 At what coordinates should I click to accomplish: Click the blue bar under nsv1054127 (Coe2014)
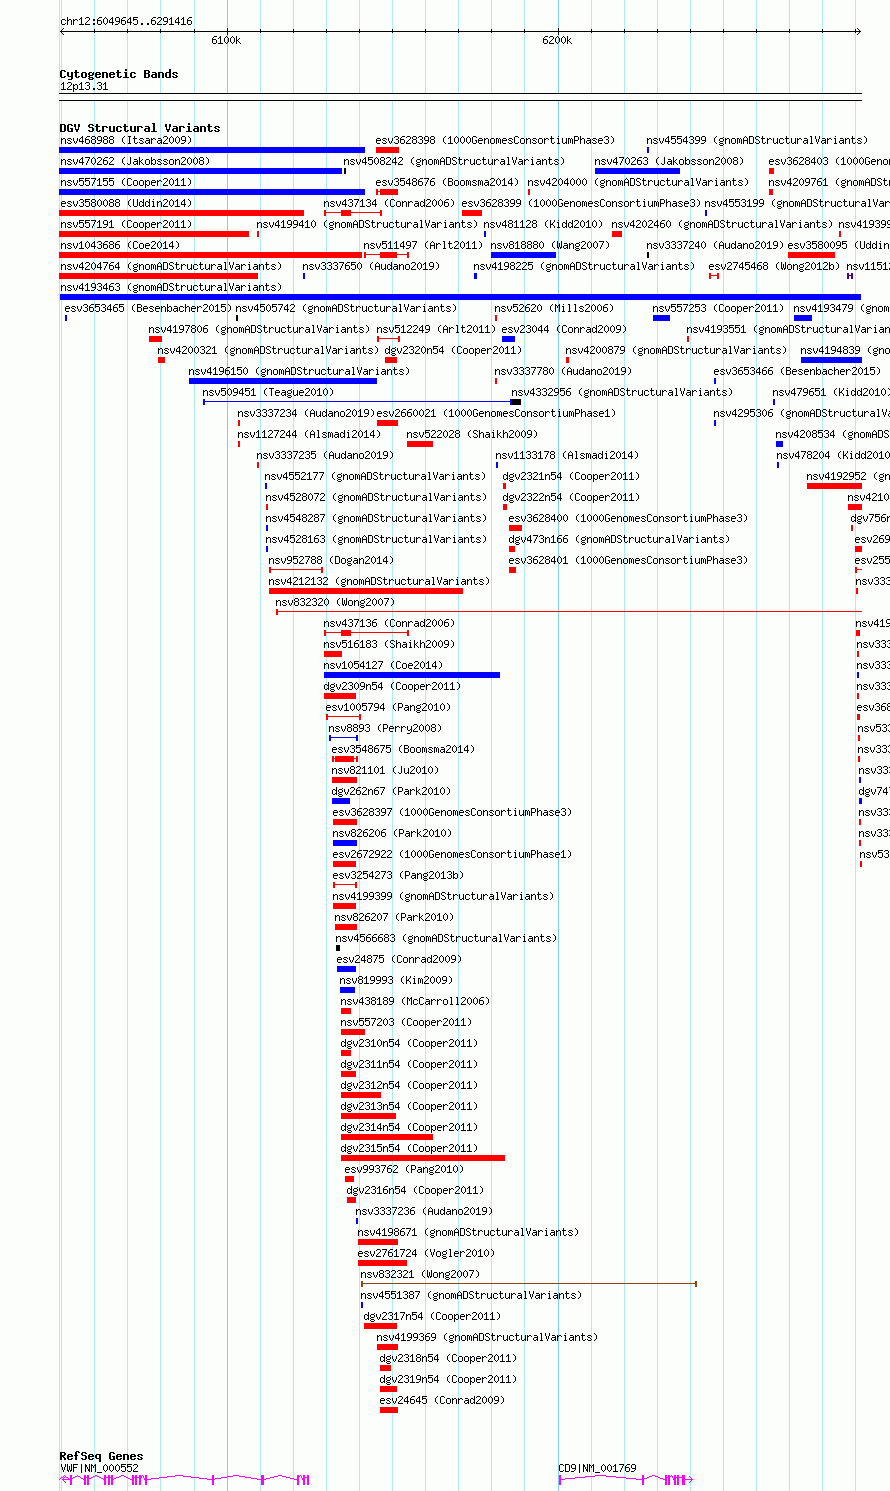click(x=412, y=675)
